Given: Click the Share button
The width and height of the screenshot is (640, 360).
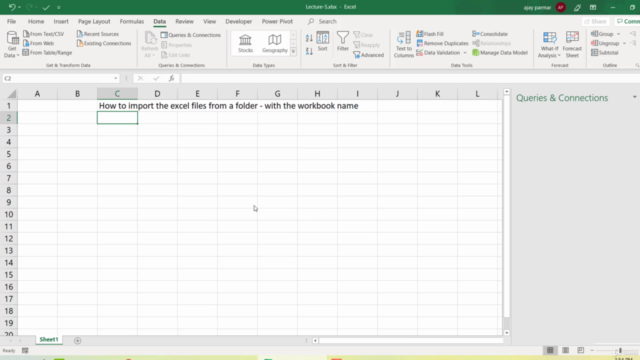Looking at the screenshot, I should 596,21.
